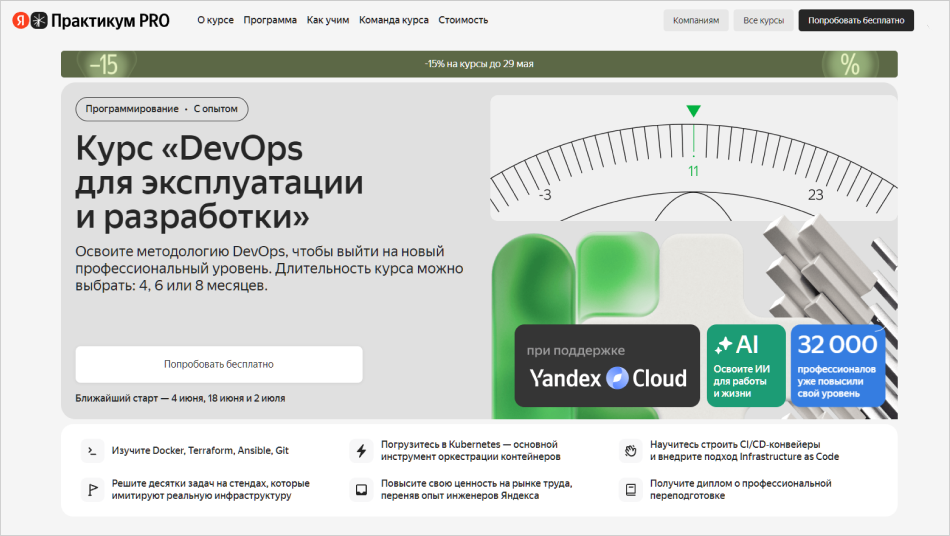Click the gauge value 11
The height and width of the screenshot is (536, 950).
(x=693, y=171)
